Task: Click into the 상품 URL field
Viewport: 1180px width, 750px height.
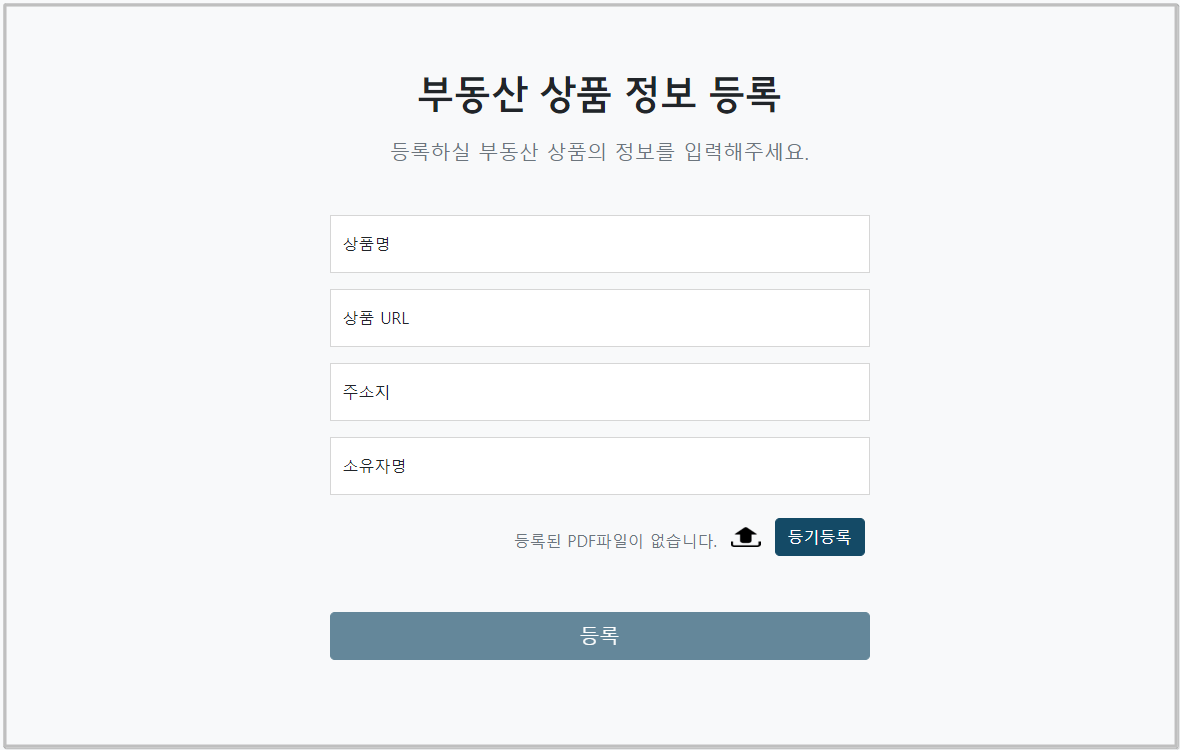Action: coord(599,318)
